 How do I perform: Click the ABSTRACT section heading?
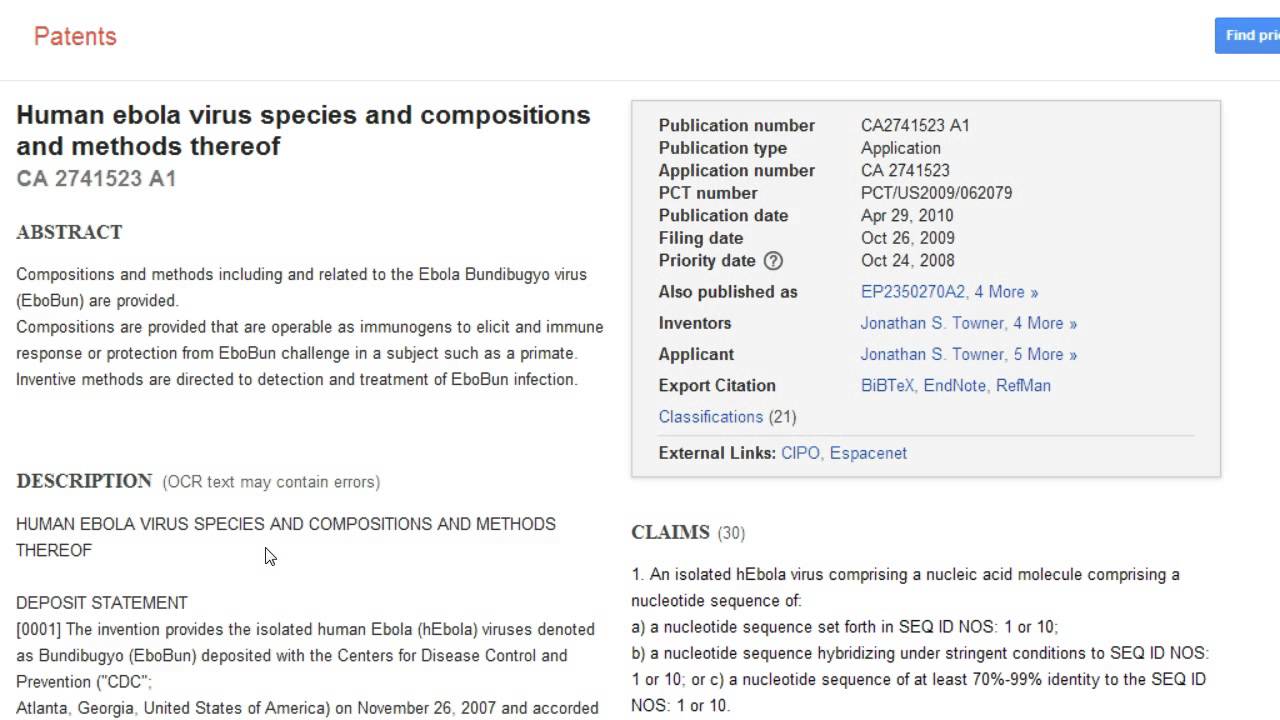click(69, 232)
